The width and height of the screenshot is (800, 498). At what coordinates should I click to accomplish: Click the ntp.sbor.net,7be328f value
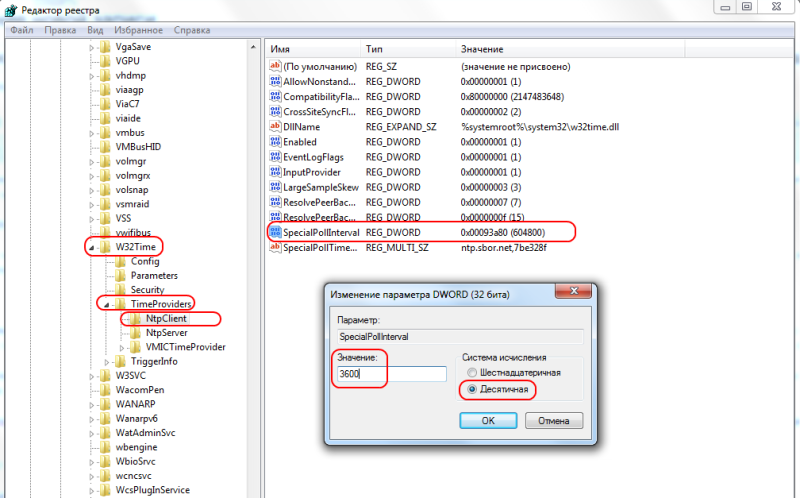(504, 247)
